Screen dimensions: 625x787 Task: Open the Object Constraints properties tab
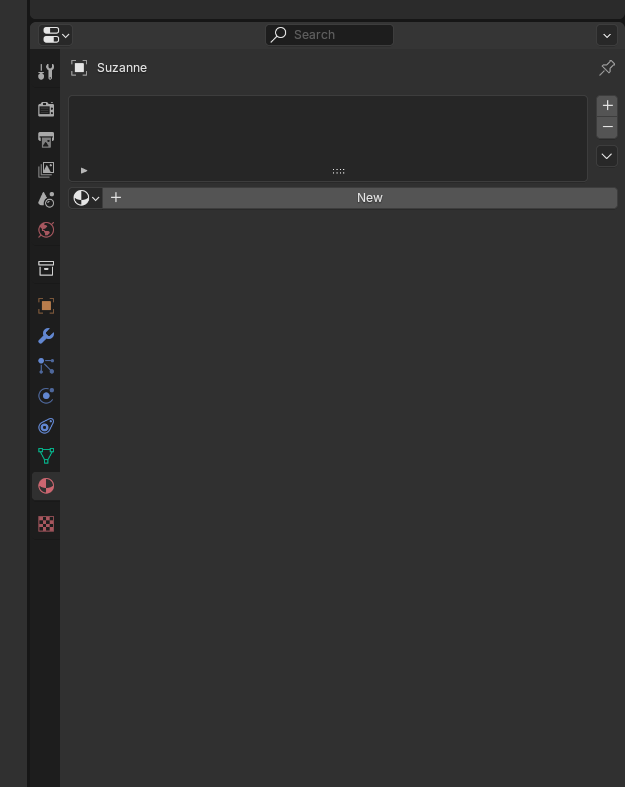46,426
